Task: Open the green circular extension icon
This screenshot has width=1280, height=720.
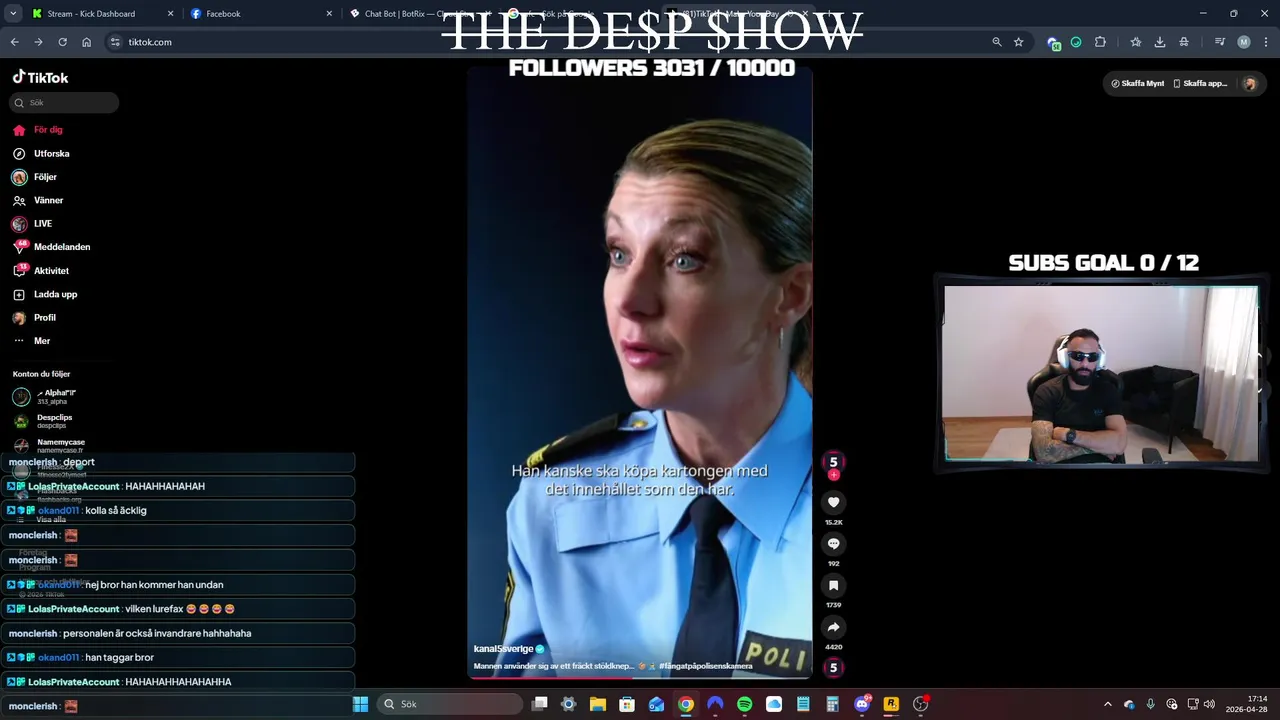Action: [1076, 42]
